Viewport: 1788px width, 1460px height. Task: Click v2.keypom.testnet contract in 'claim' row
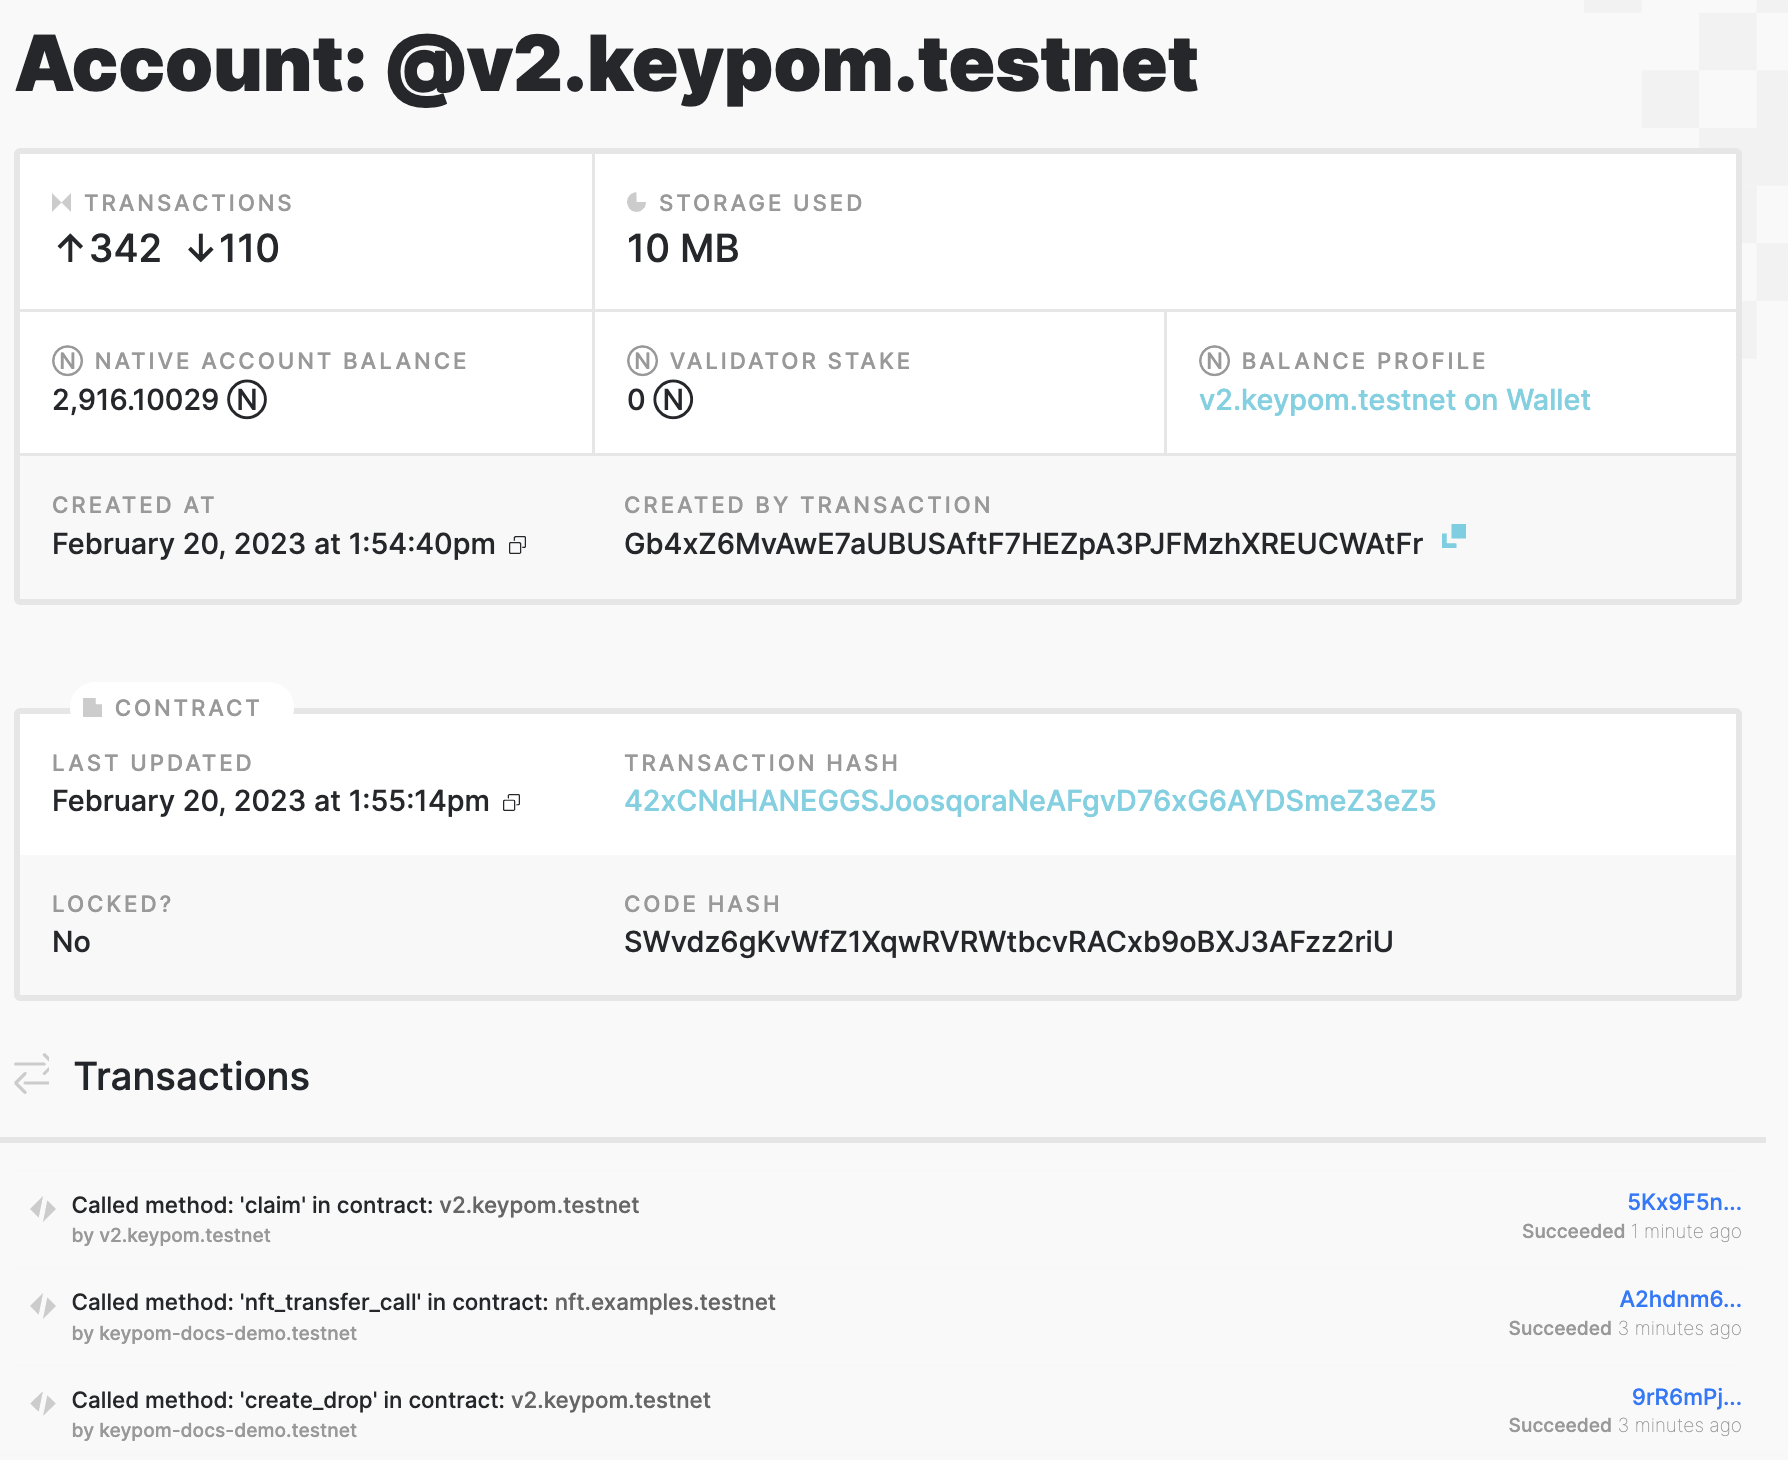pos(539,1205)
